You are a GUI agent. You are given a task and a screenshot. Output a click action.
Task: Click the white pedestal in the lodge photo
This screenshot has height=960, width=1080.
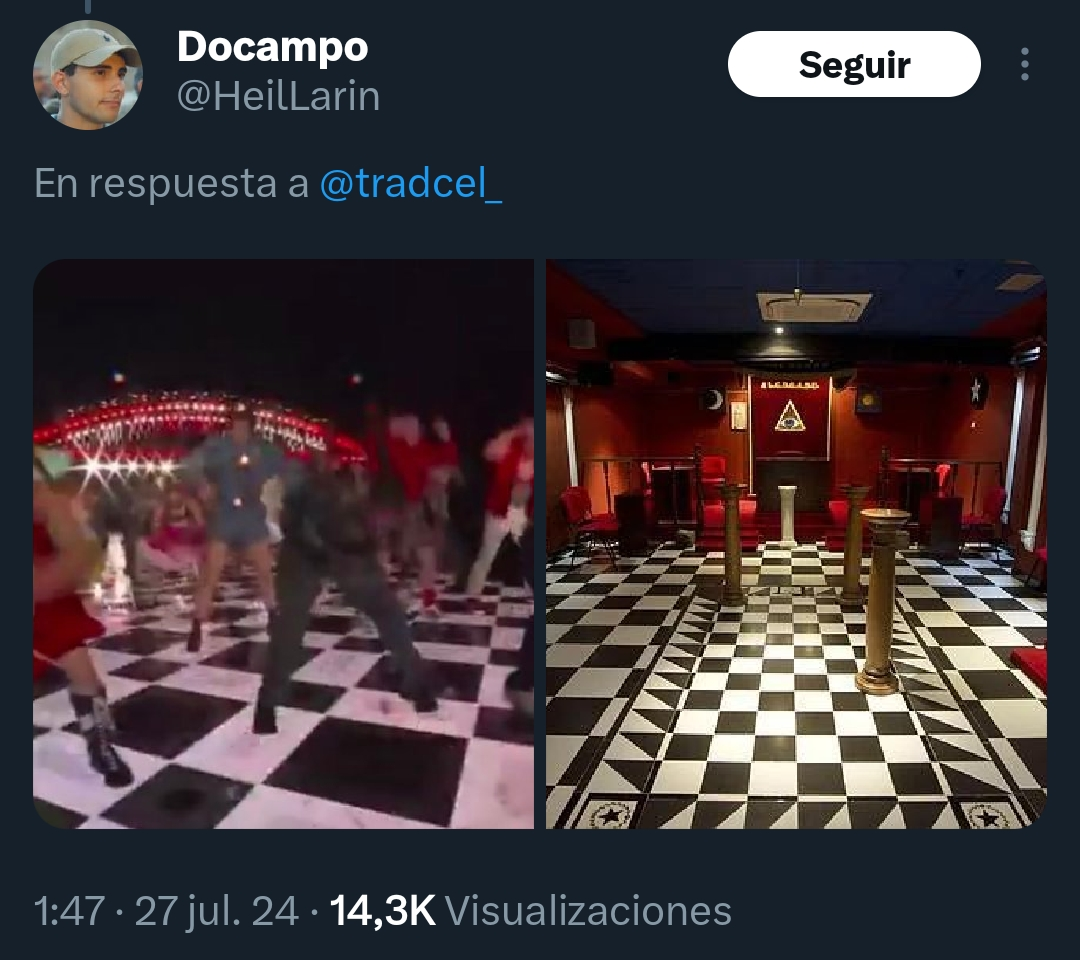click(786, 515)
